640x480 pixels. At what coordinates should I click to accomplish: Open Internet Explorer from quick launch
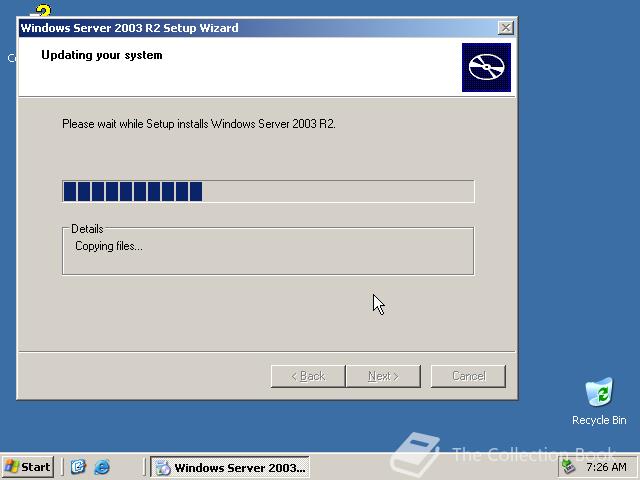(x=102, y=467)
